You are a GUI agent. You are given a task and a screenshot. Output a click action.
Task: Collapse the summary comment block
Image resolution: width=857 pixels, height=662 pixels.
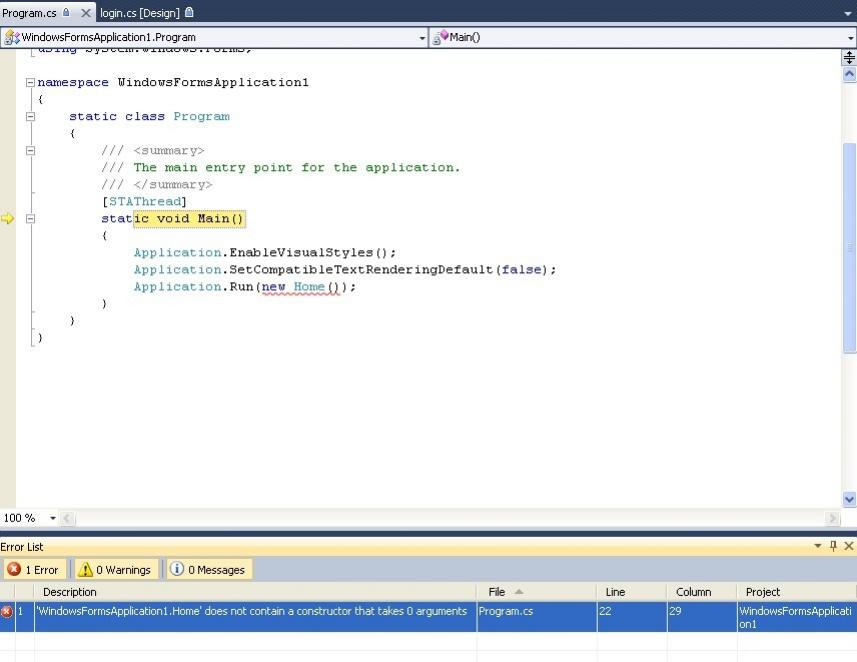pyautogui.click(x=31, y=150)
